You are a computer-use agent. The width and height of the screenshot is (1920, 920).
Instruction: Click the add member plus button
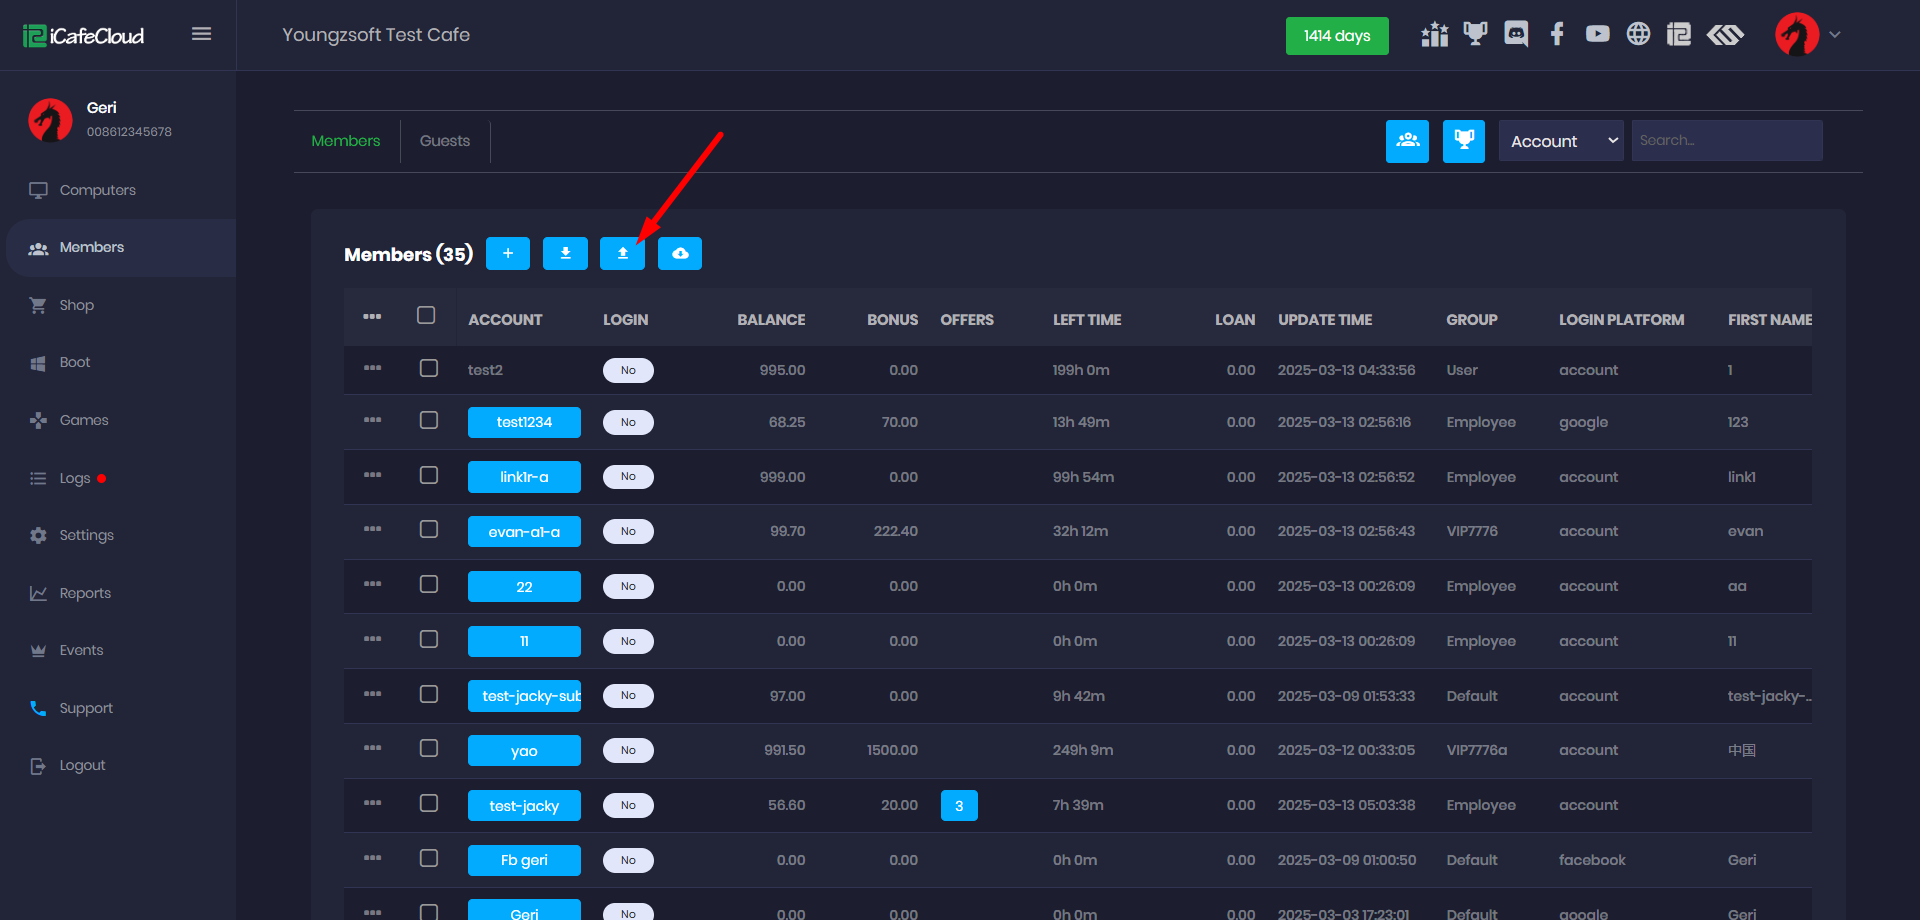point(508,254)
